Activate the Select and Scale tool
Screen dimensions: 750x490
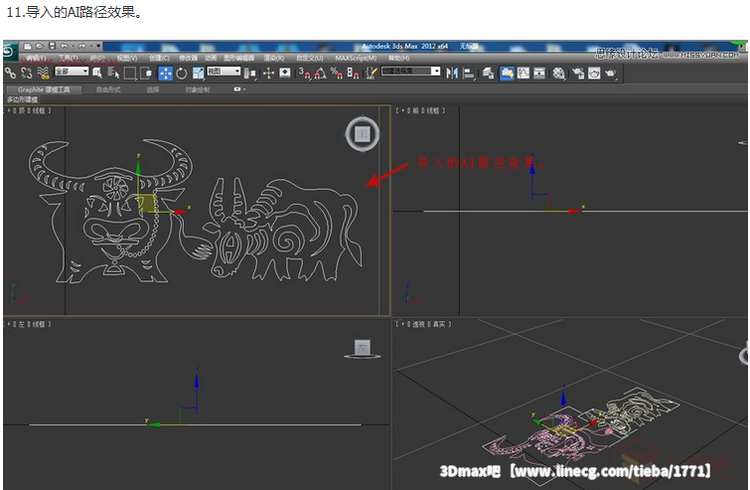[198, 73]
